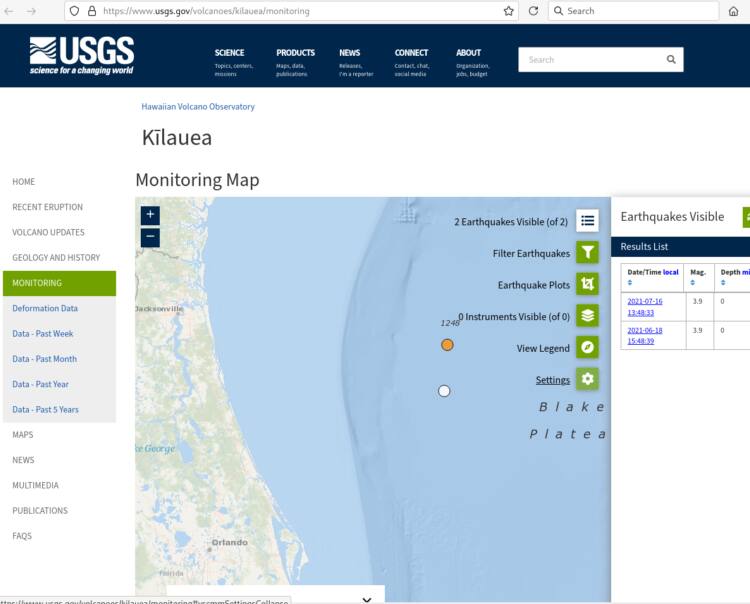Image resolution: width=750 pixels, height=604 pixels.
Task: Open VOLCANO UPDATES page
Action: 48,232
